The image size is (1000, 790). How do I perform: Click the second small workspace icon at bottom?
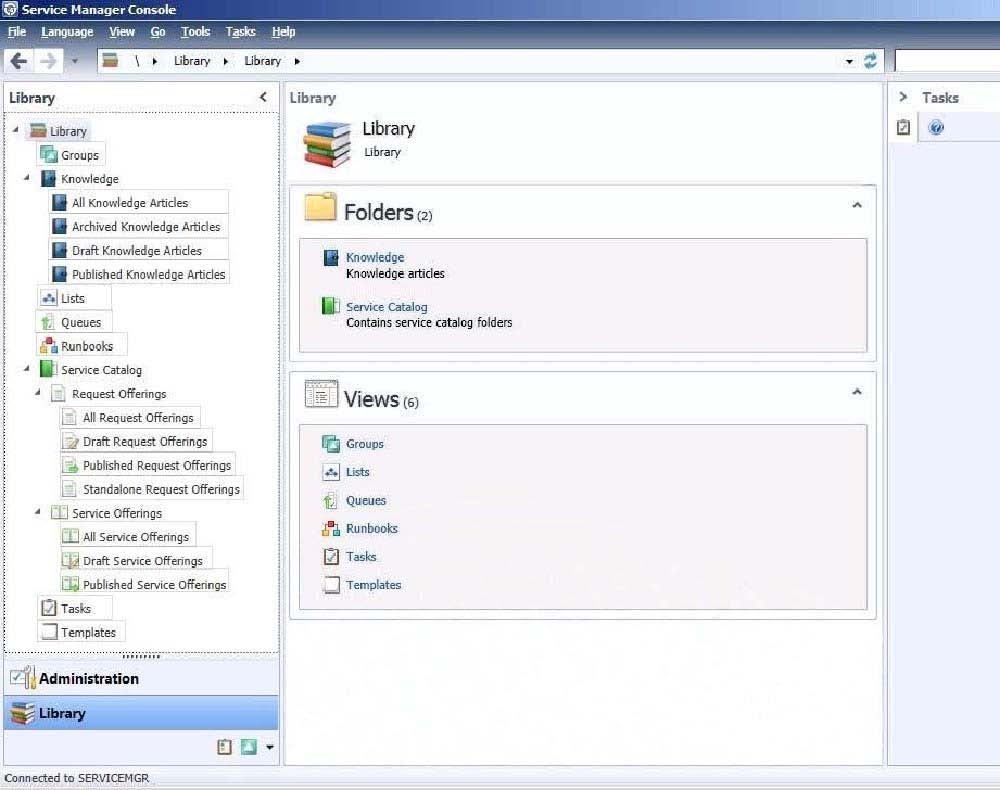249,747
